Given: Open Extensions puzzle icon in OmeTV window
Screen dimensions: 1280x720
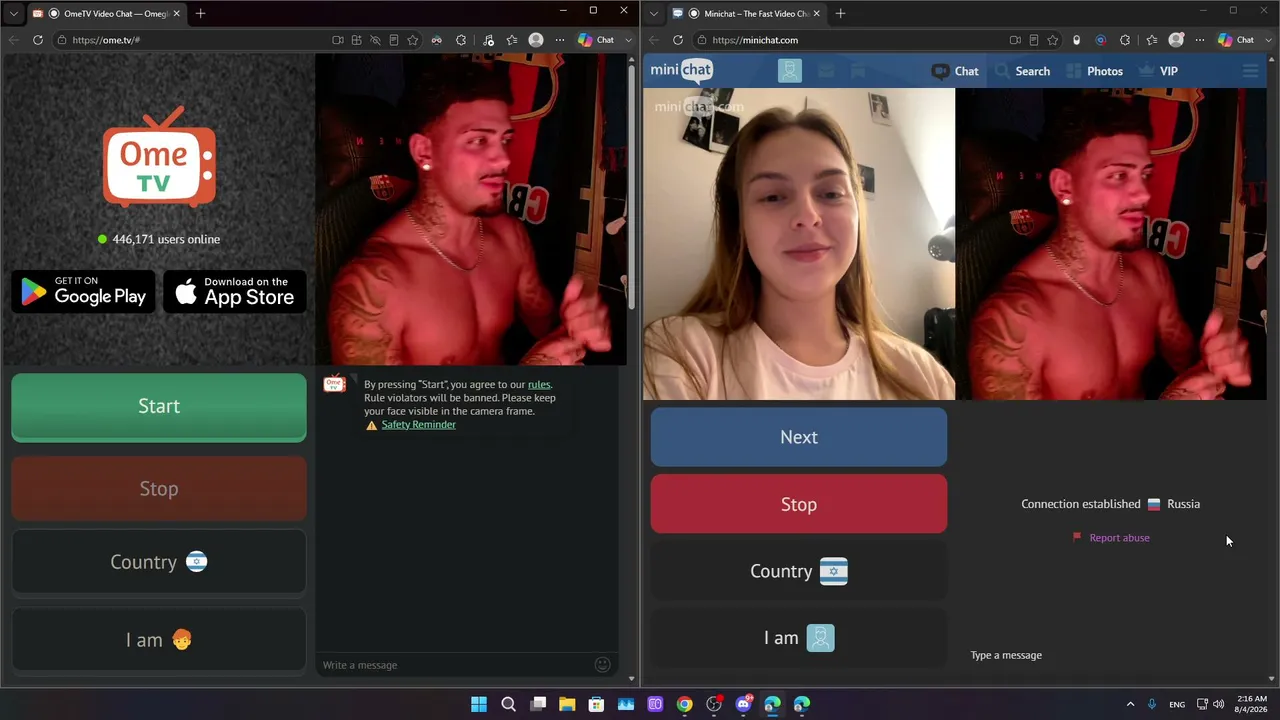Looking at the screenshot, I should pos(461,40).
